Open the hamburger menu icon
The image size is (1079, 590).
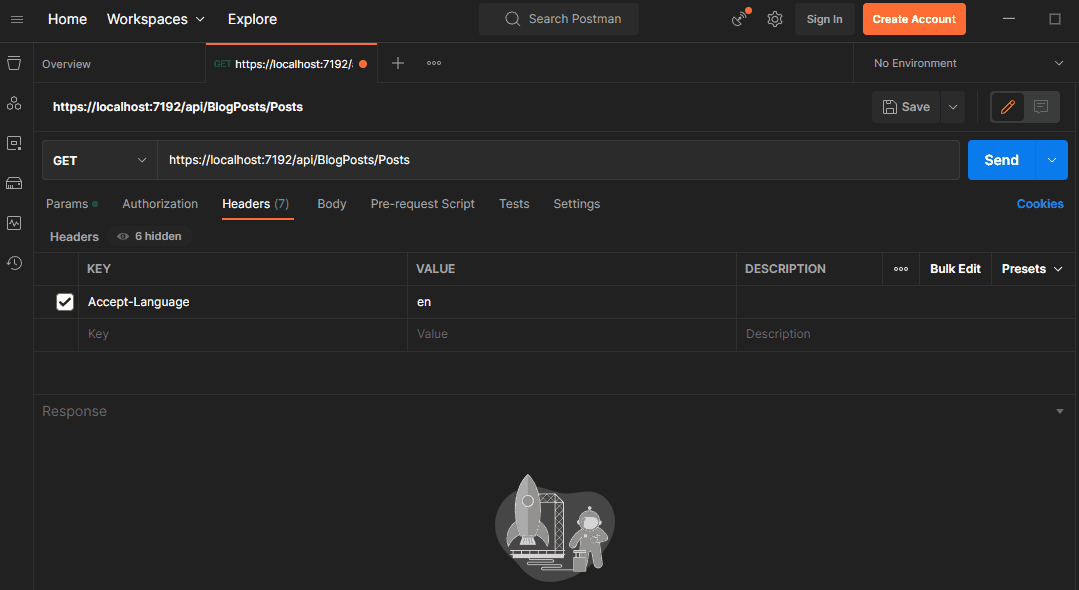[17, 19]
